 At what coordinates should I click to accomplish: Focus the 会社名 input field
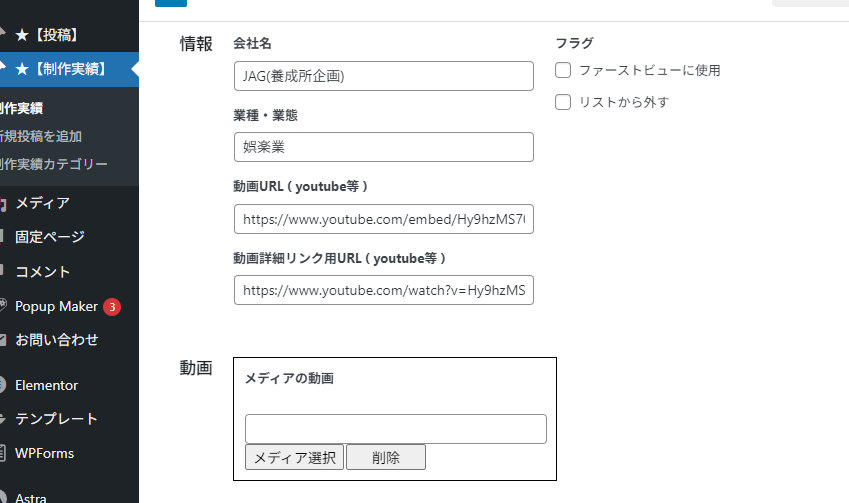click(384, 76)
